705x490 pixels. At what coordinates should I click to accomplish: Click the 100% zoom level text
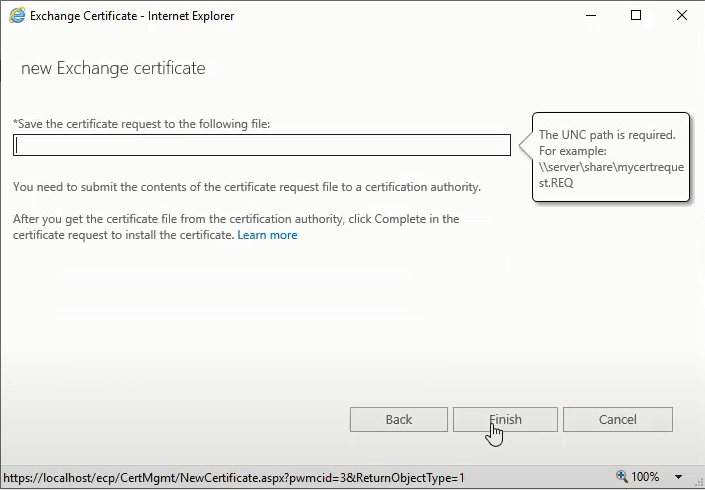pos(645,477)
